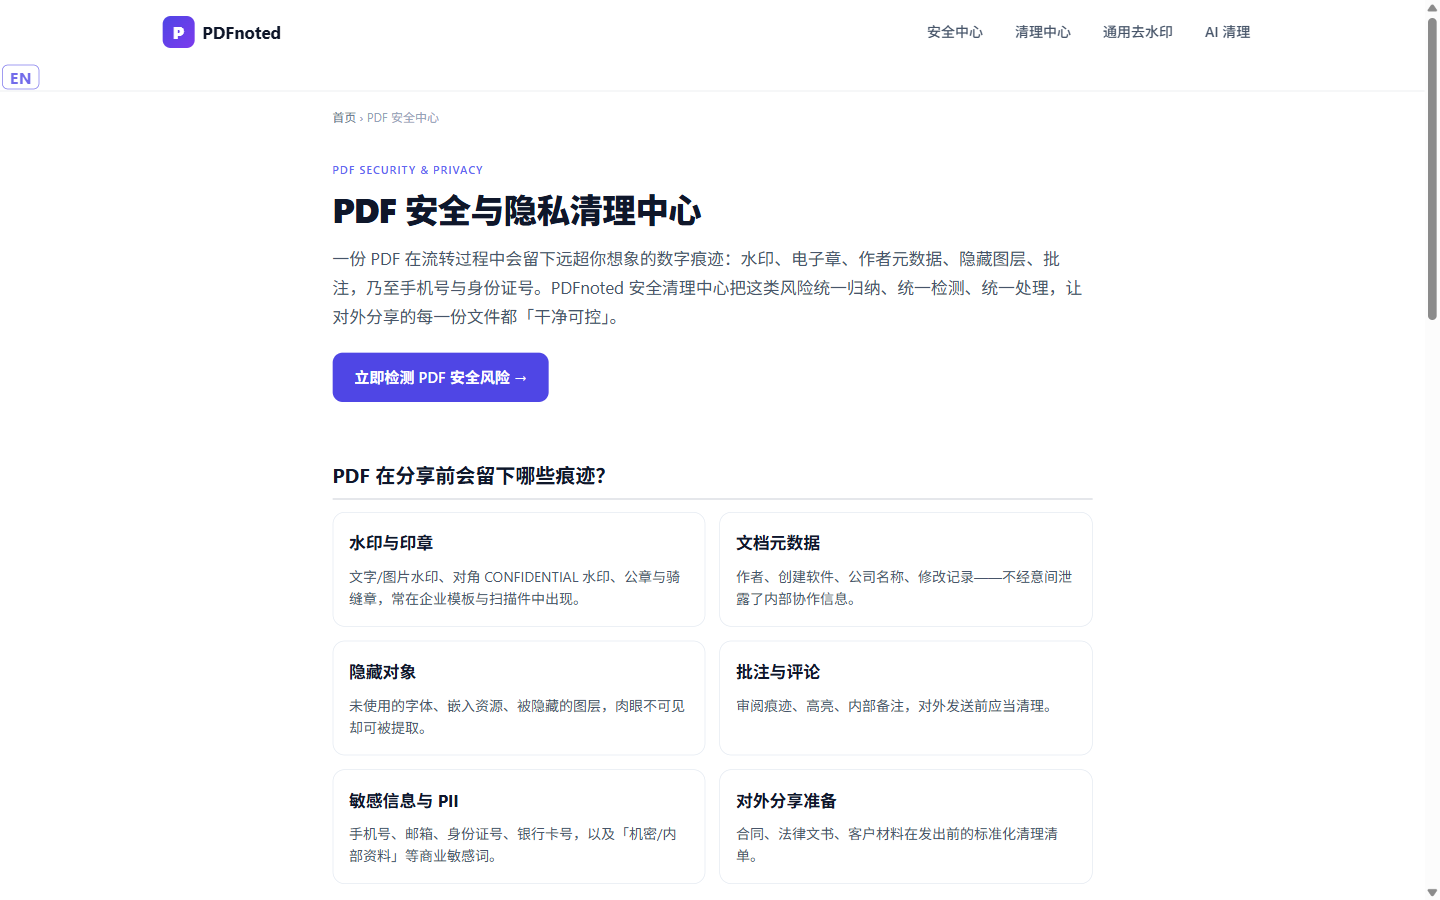
Task: Open the 文档元数据 card
Action: point(906,570)
